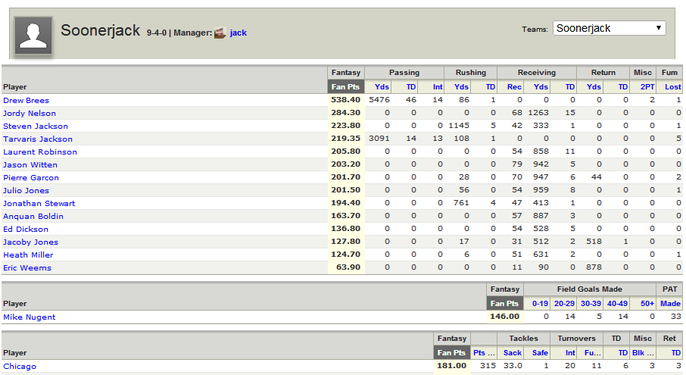Sort by Passing Yds column

coord(382,87)
